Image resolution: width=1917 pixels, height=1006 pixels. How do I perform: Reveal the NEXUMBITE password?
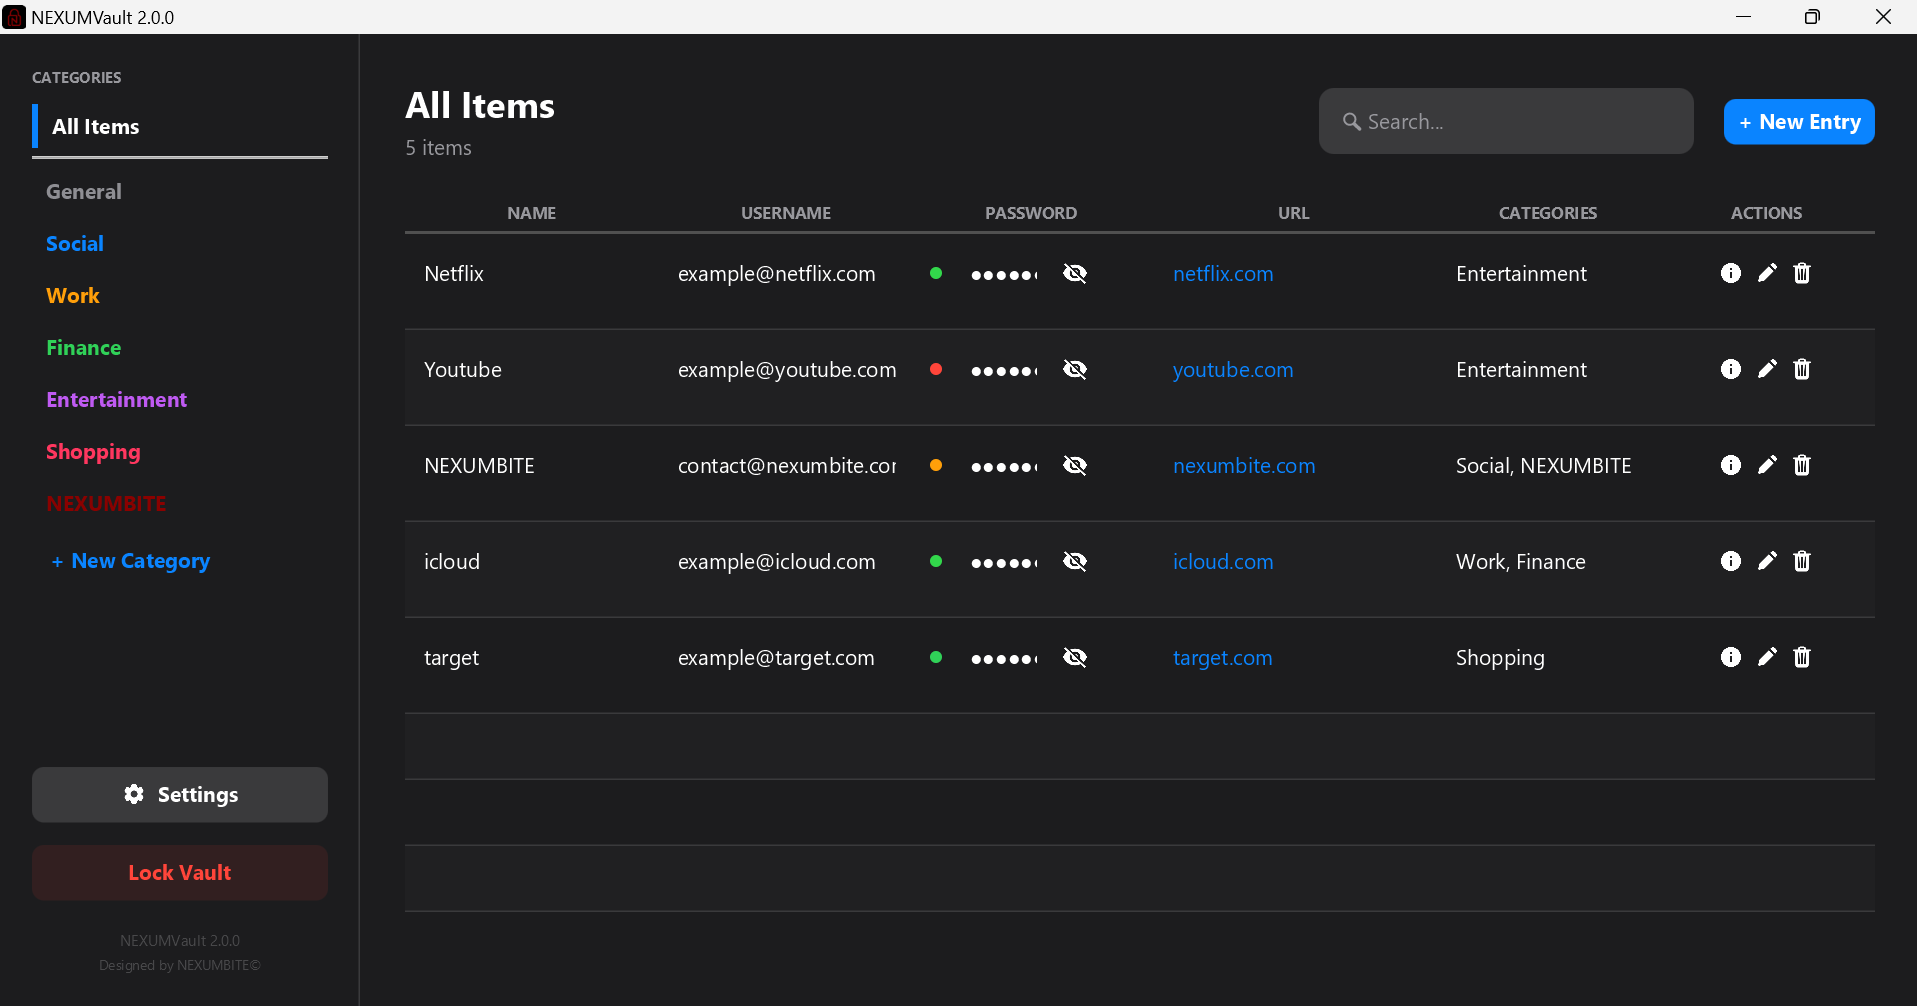(1075, 465)
